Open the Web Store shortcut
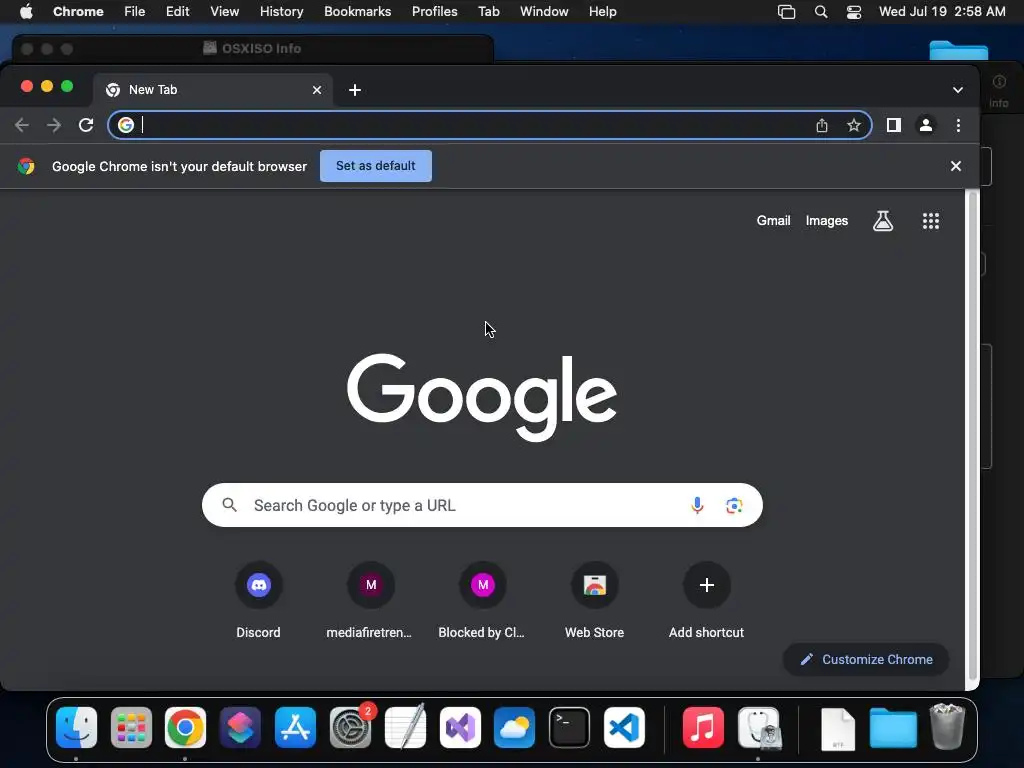The image size is (1024, 768). point(594,601)
